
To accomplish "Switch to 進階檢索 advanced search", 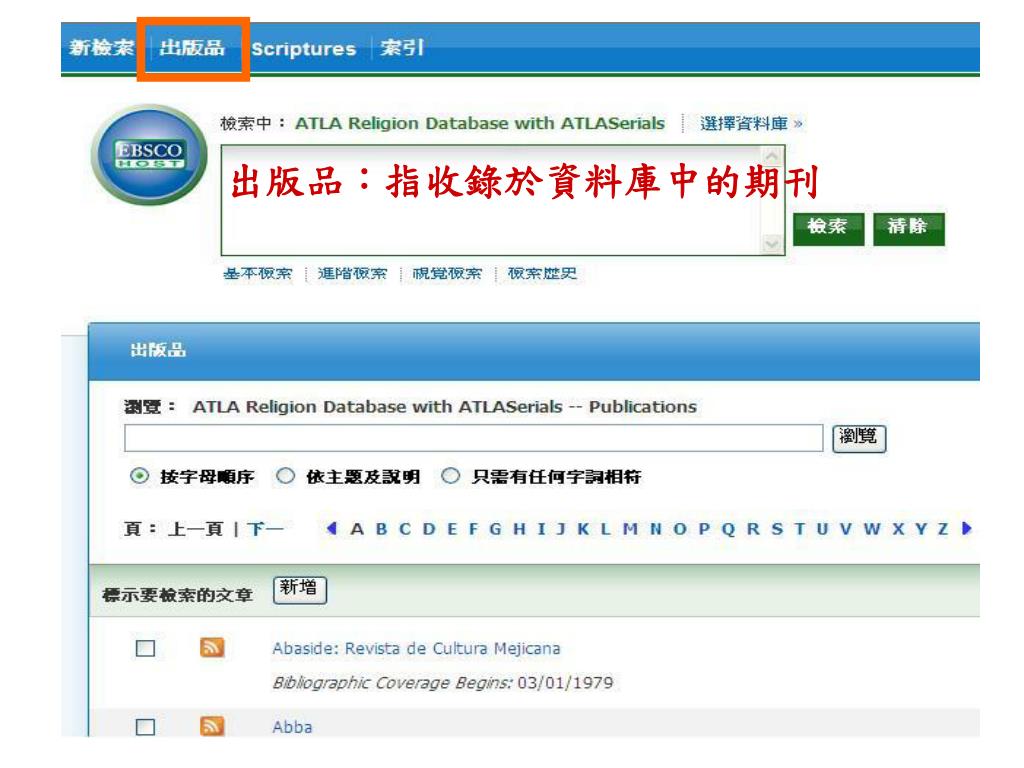I will [x=353, y=274].
